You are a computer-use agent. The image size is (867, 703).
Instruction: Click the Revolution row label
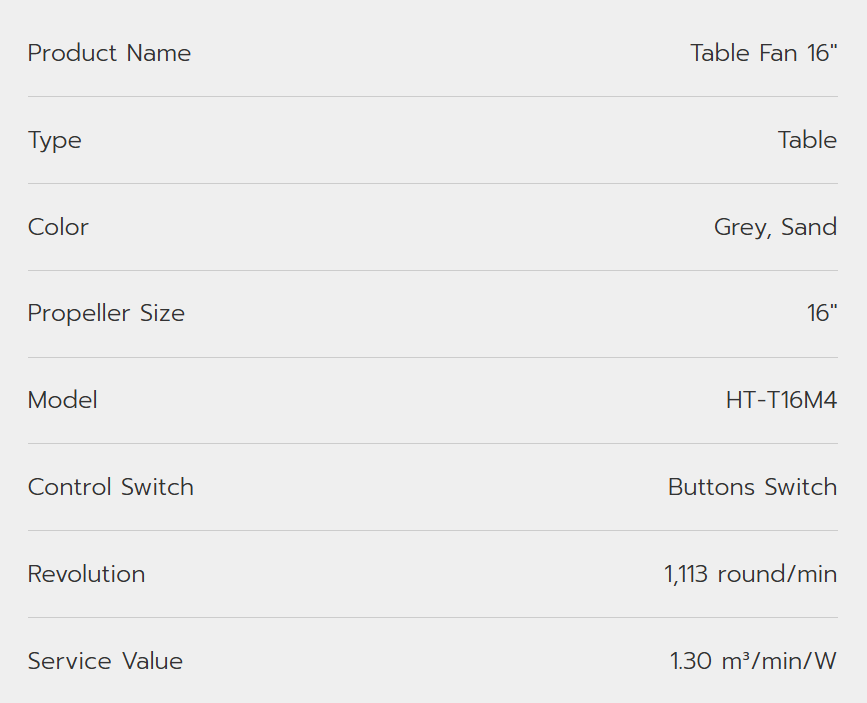pyautogui.click(x=86, y=574)
